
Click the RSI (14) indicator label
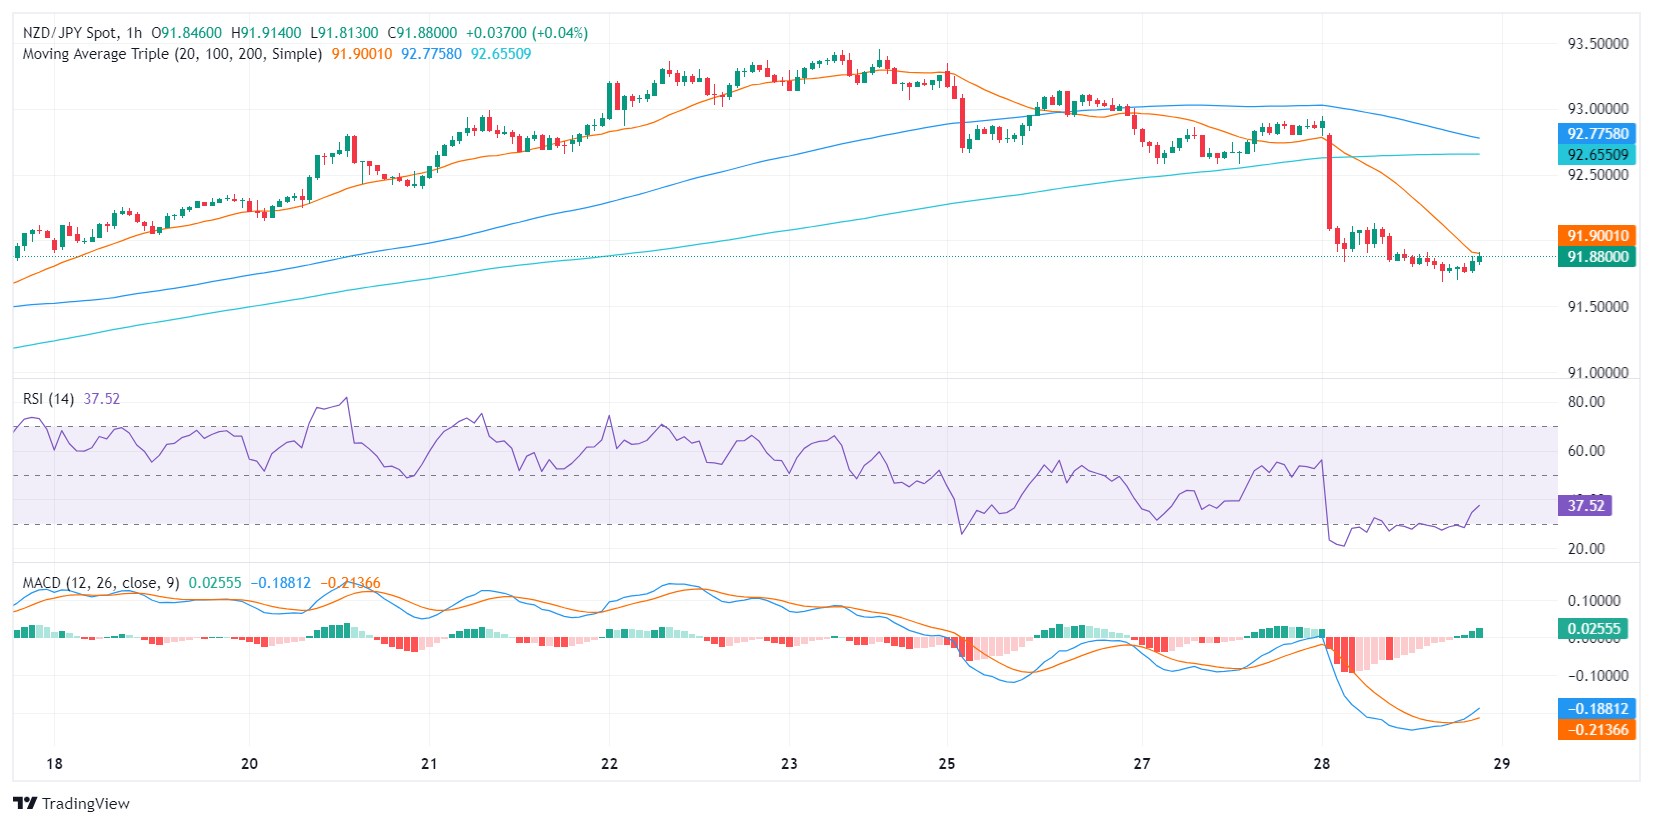pyautogui.click(x=48, y=399)
